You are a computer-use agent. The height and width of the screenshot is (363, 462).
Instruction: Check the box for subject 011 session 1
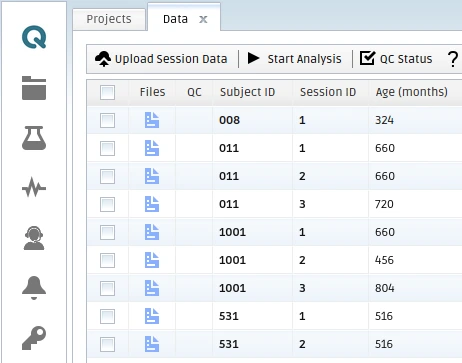107,148
